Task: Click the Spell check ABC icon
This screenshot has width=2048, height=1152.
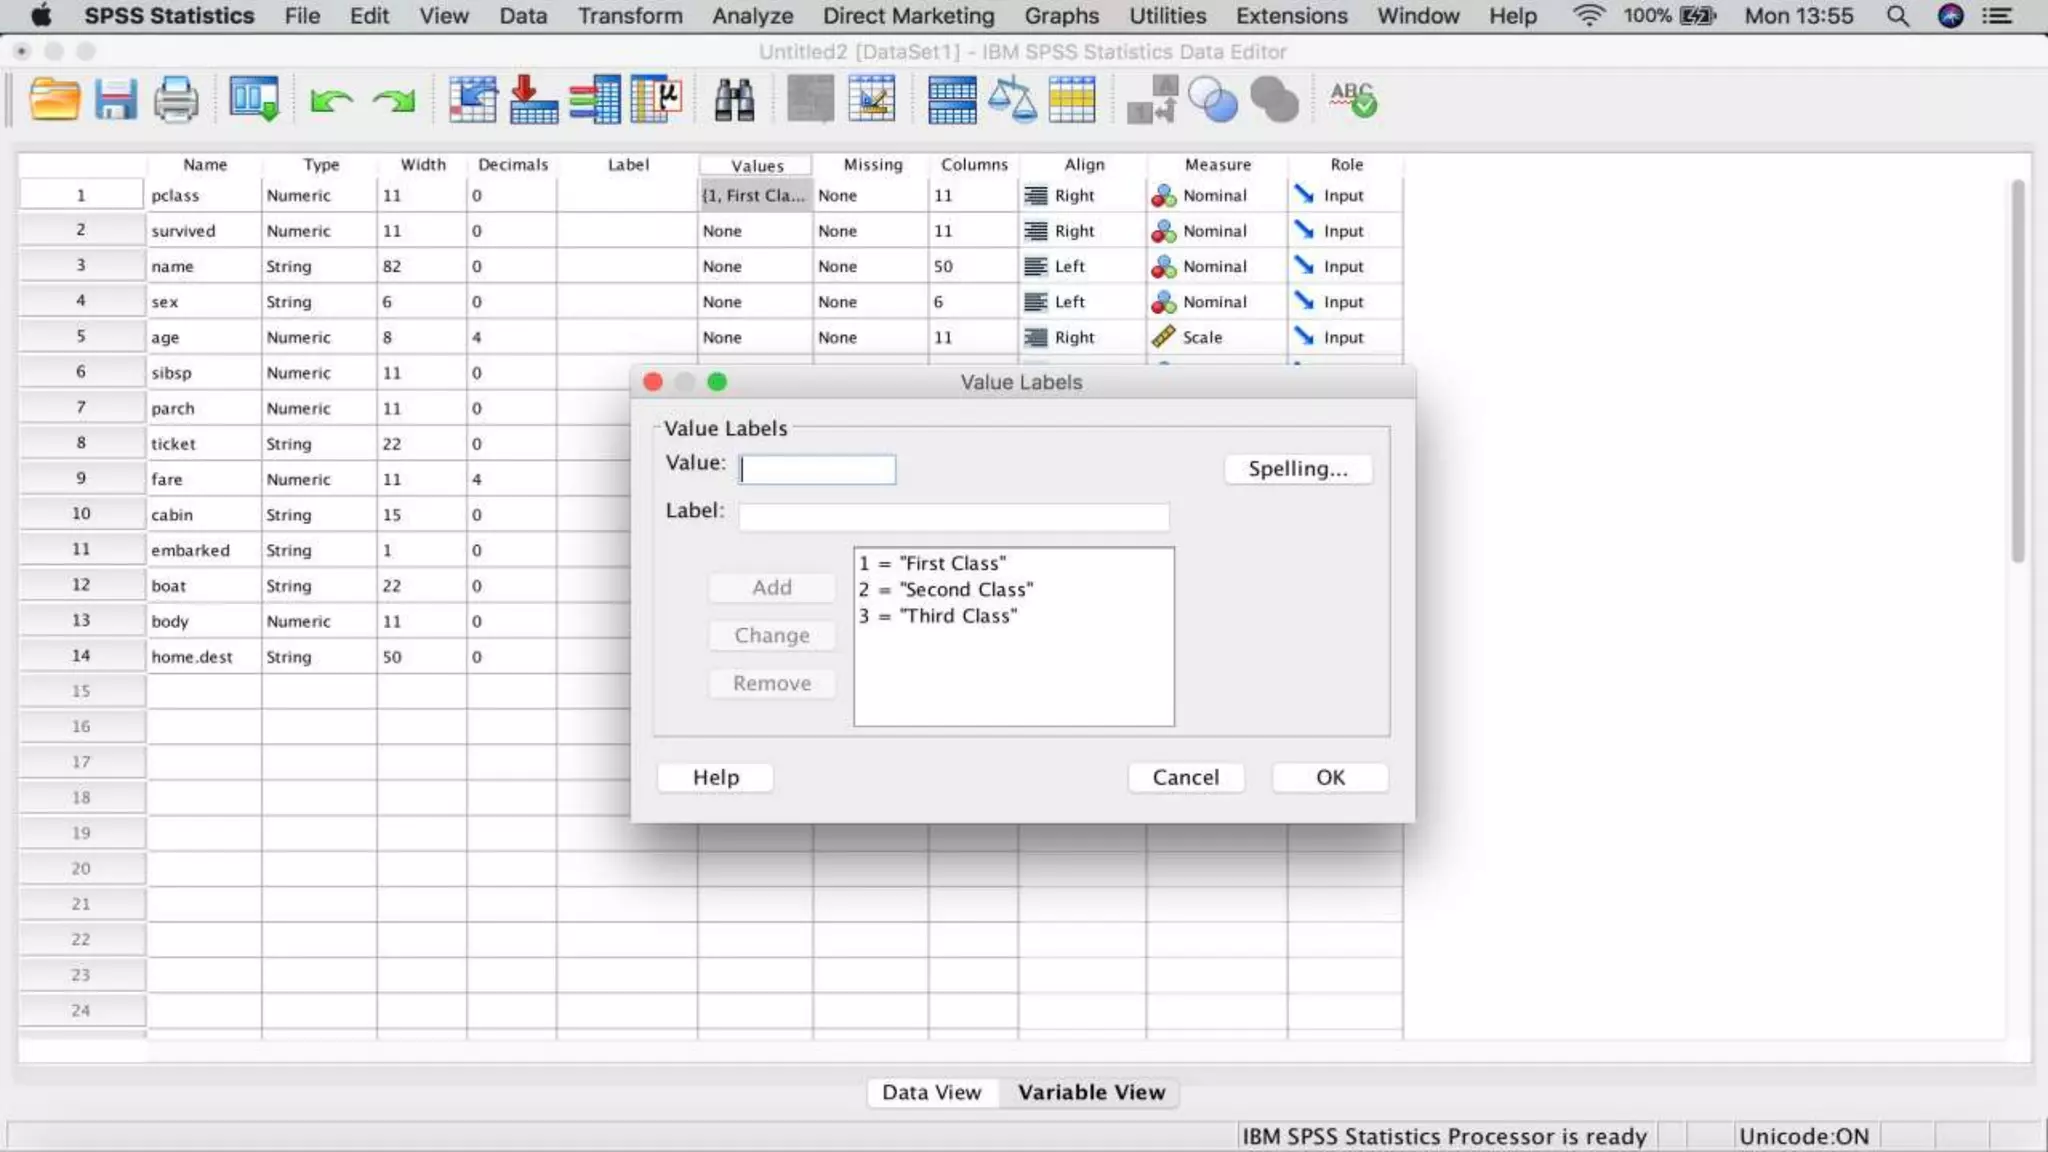Action: pyautogui.click(x=1352, y=99)
